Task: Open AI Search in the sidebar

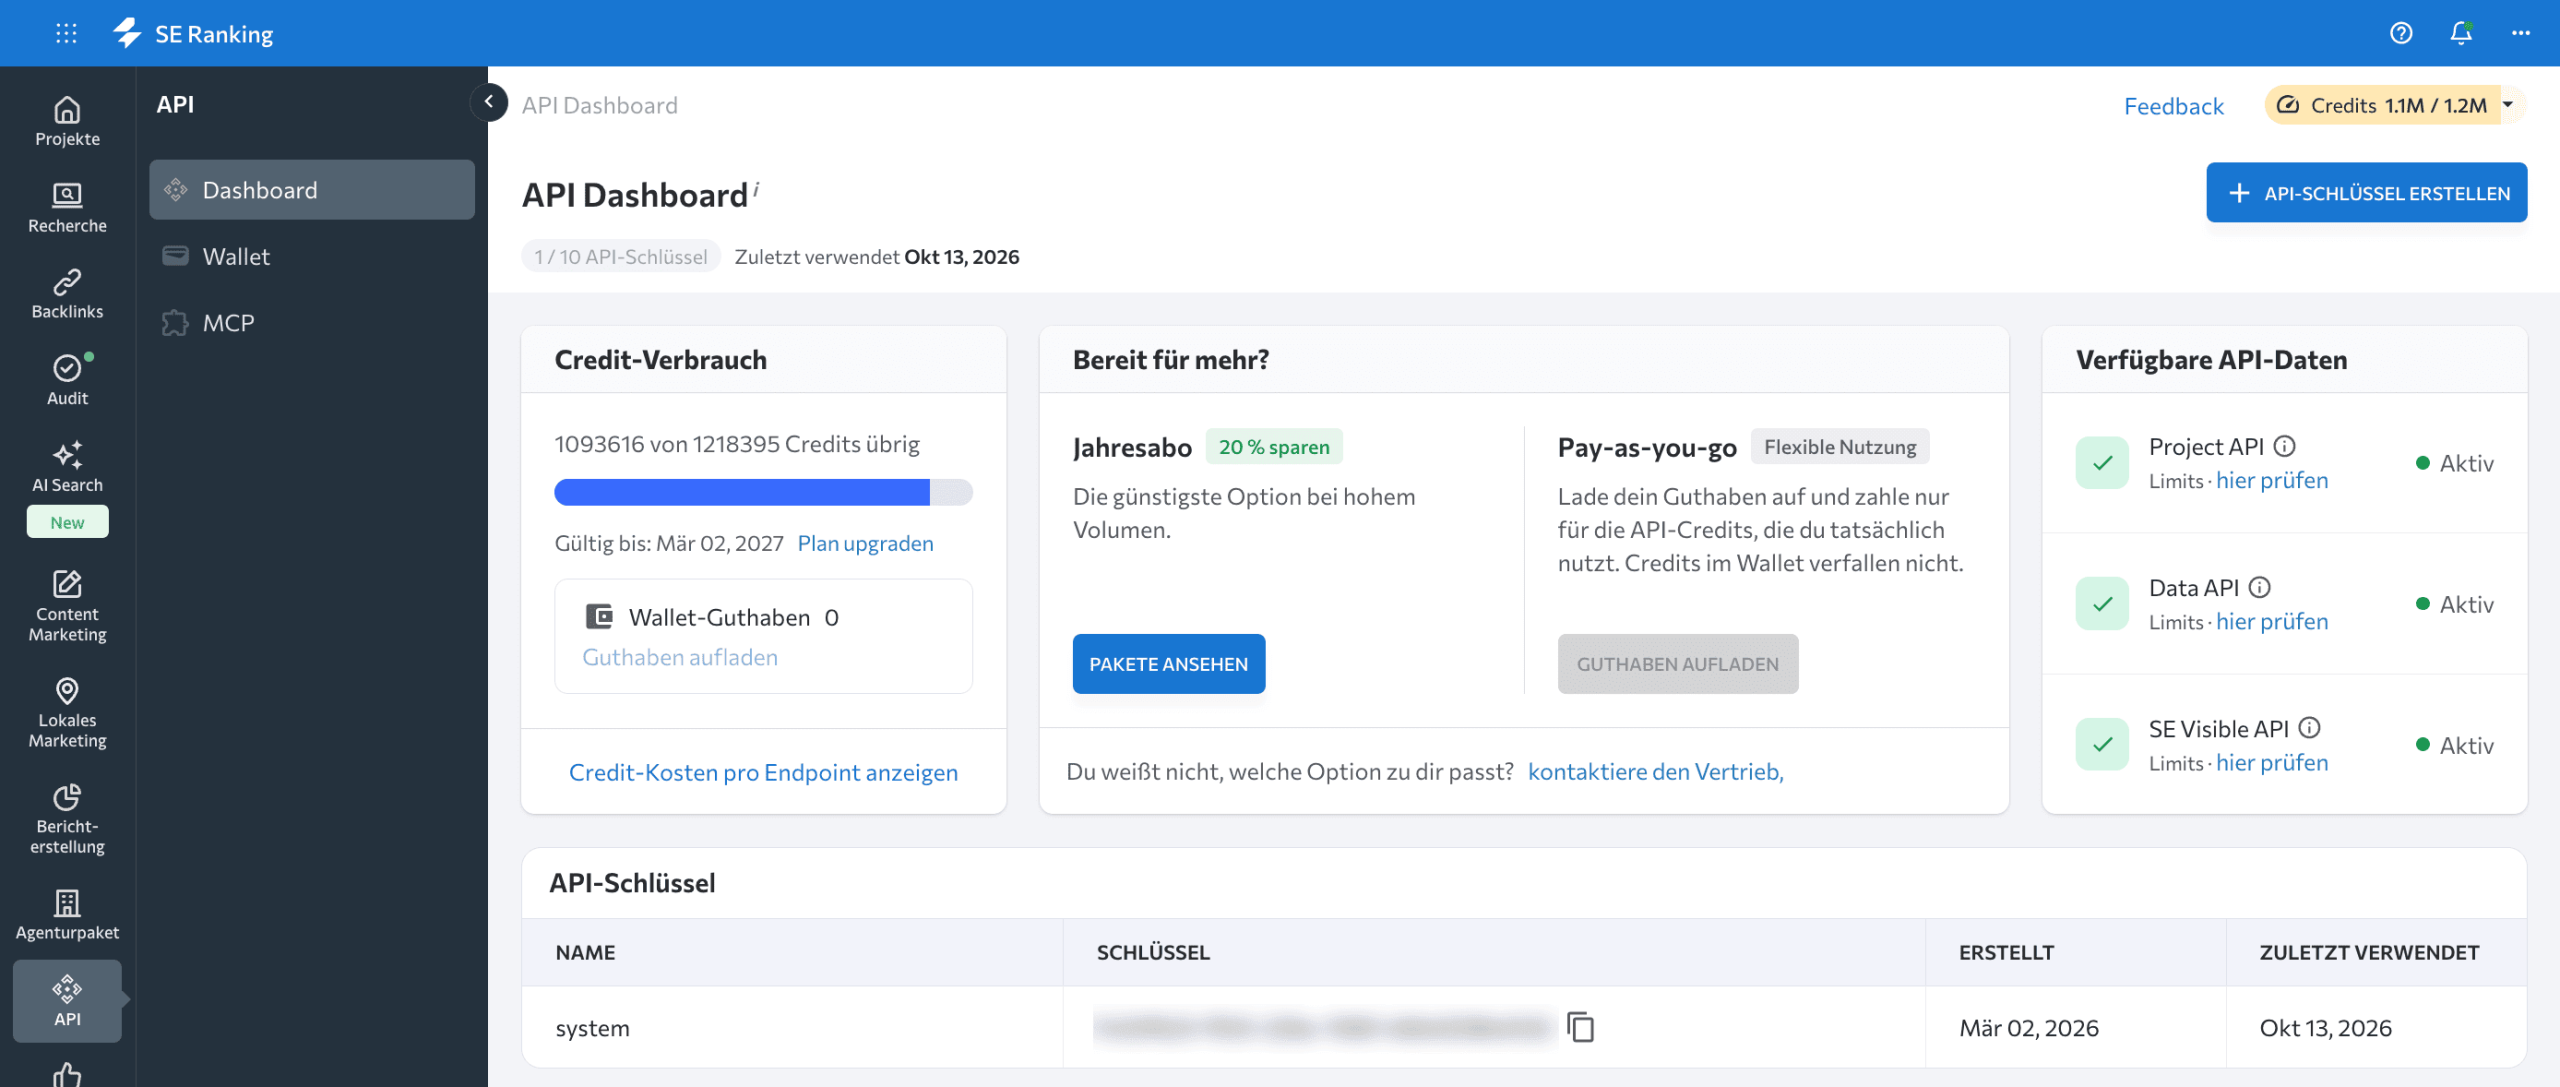Action: (x=67, y=486)
